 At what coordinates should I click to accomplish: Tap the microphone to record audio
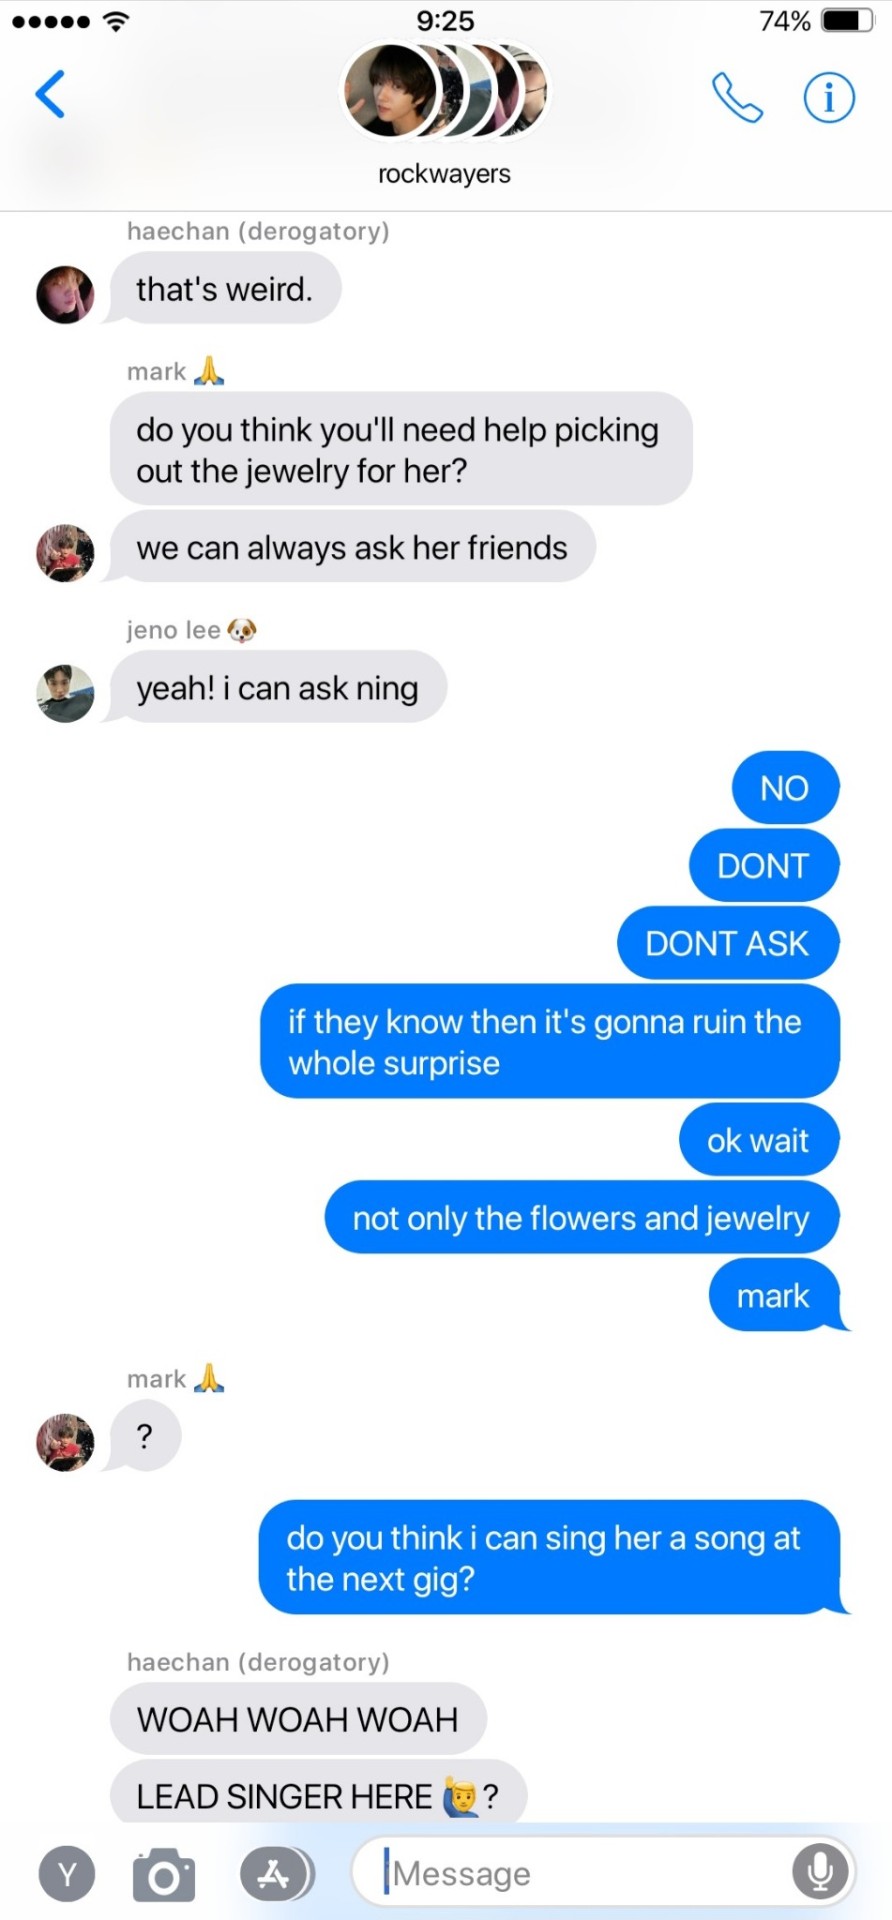tap(820, 1871)
